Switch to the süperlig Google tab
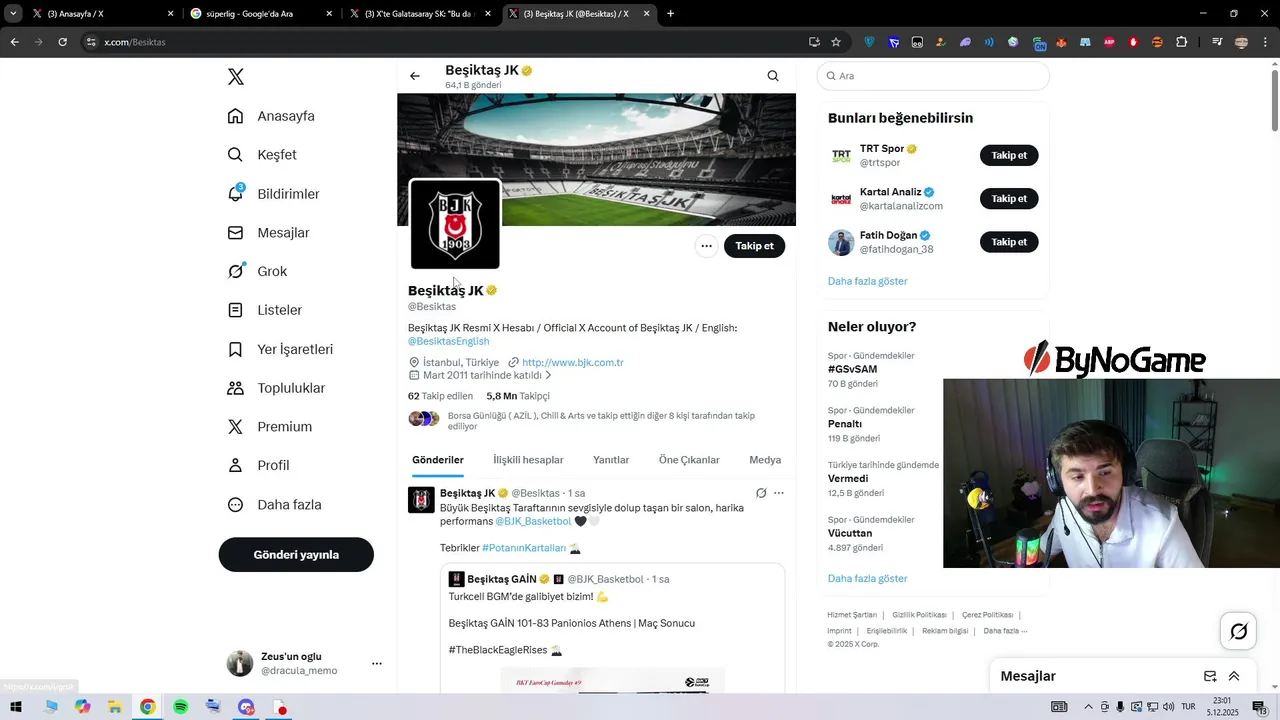The height and width of the screenshot is (720, 1280). pyautogui.click(x=260, y=14)
